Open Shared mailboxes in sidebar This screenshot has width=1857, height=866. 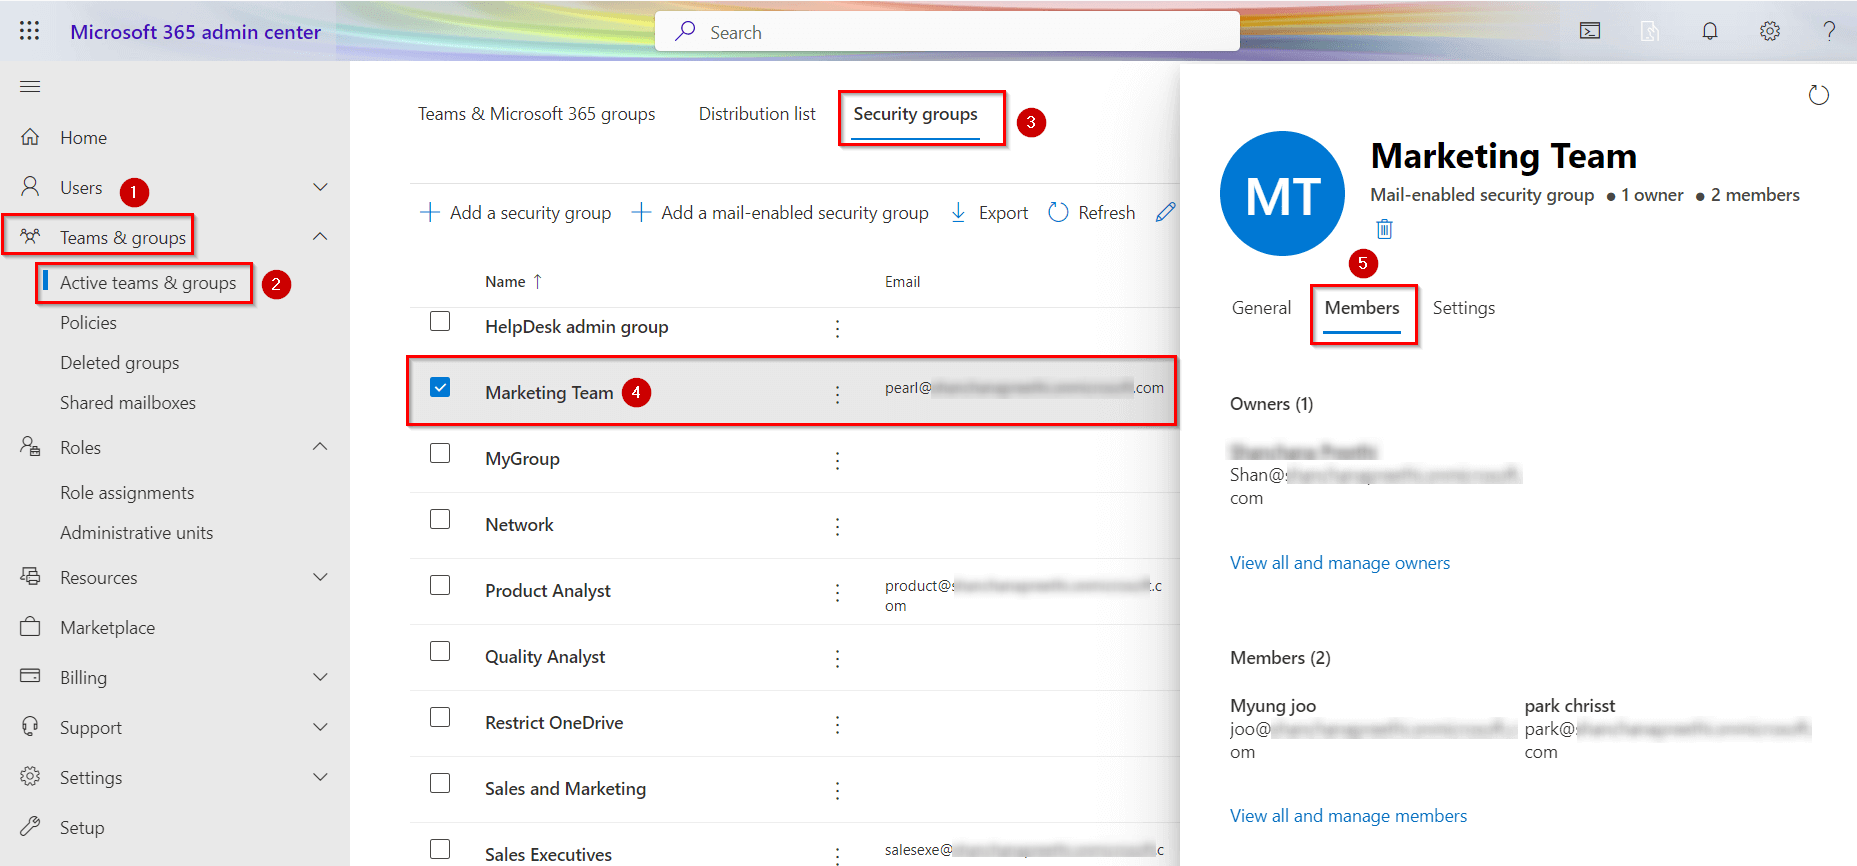(128, 403)
